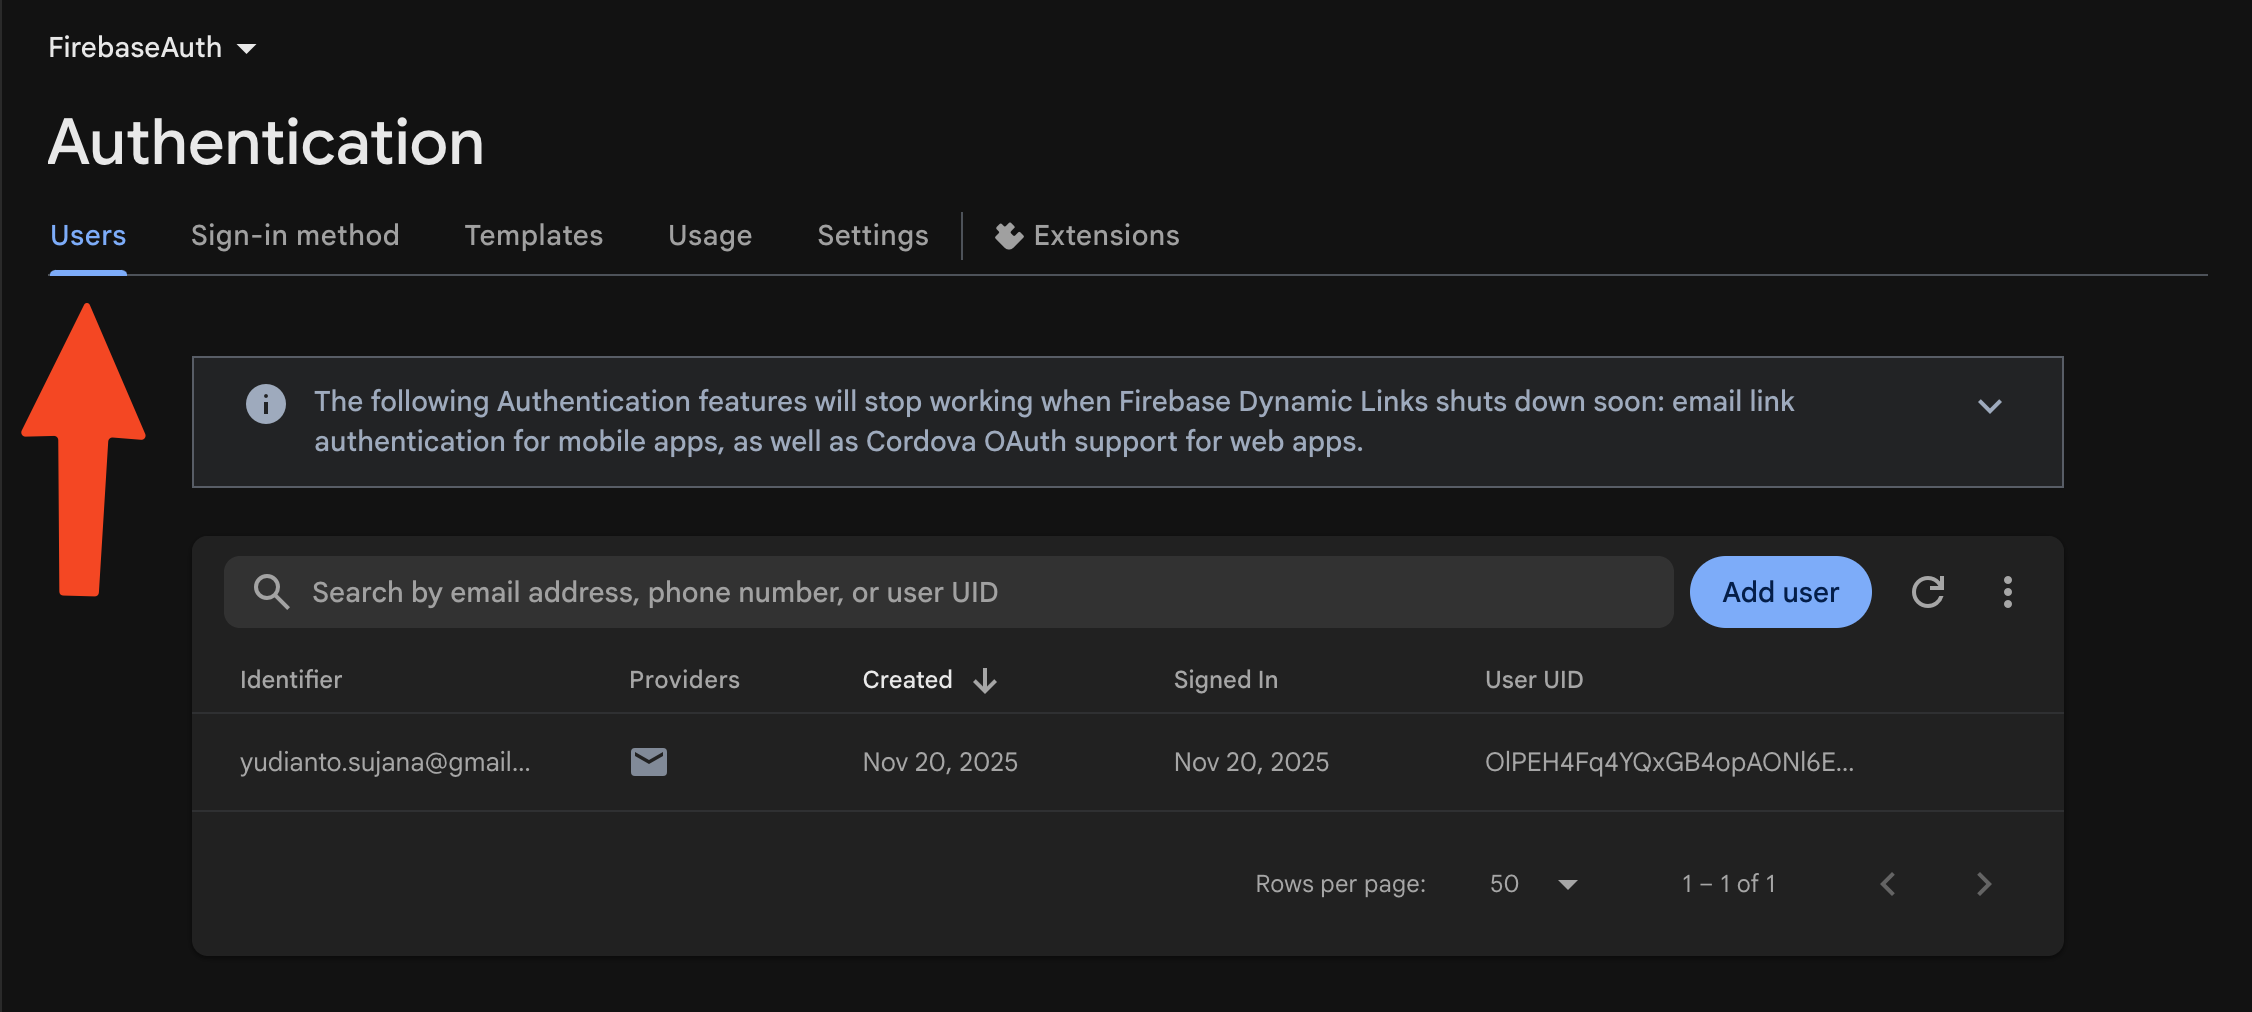Viewport: 2252px width, 1012px height.
Task: Go to the previous page arrow
Action: (1888, 884)
